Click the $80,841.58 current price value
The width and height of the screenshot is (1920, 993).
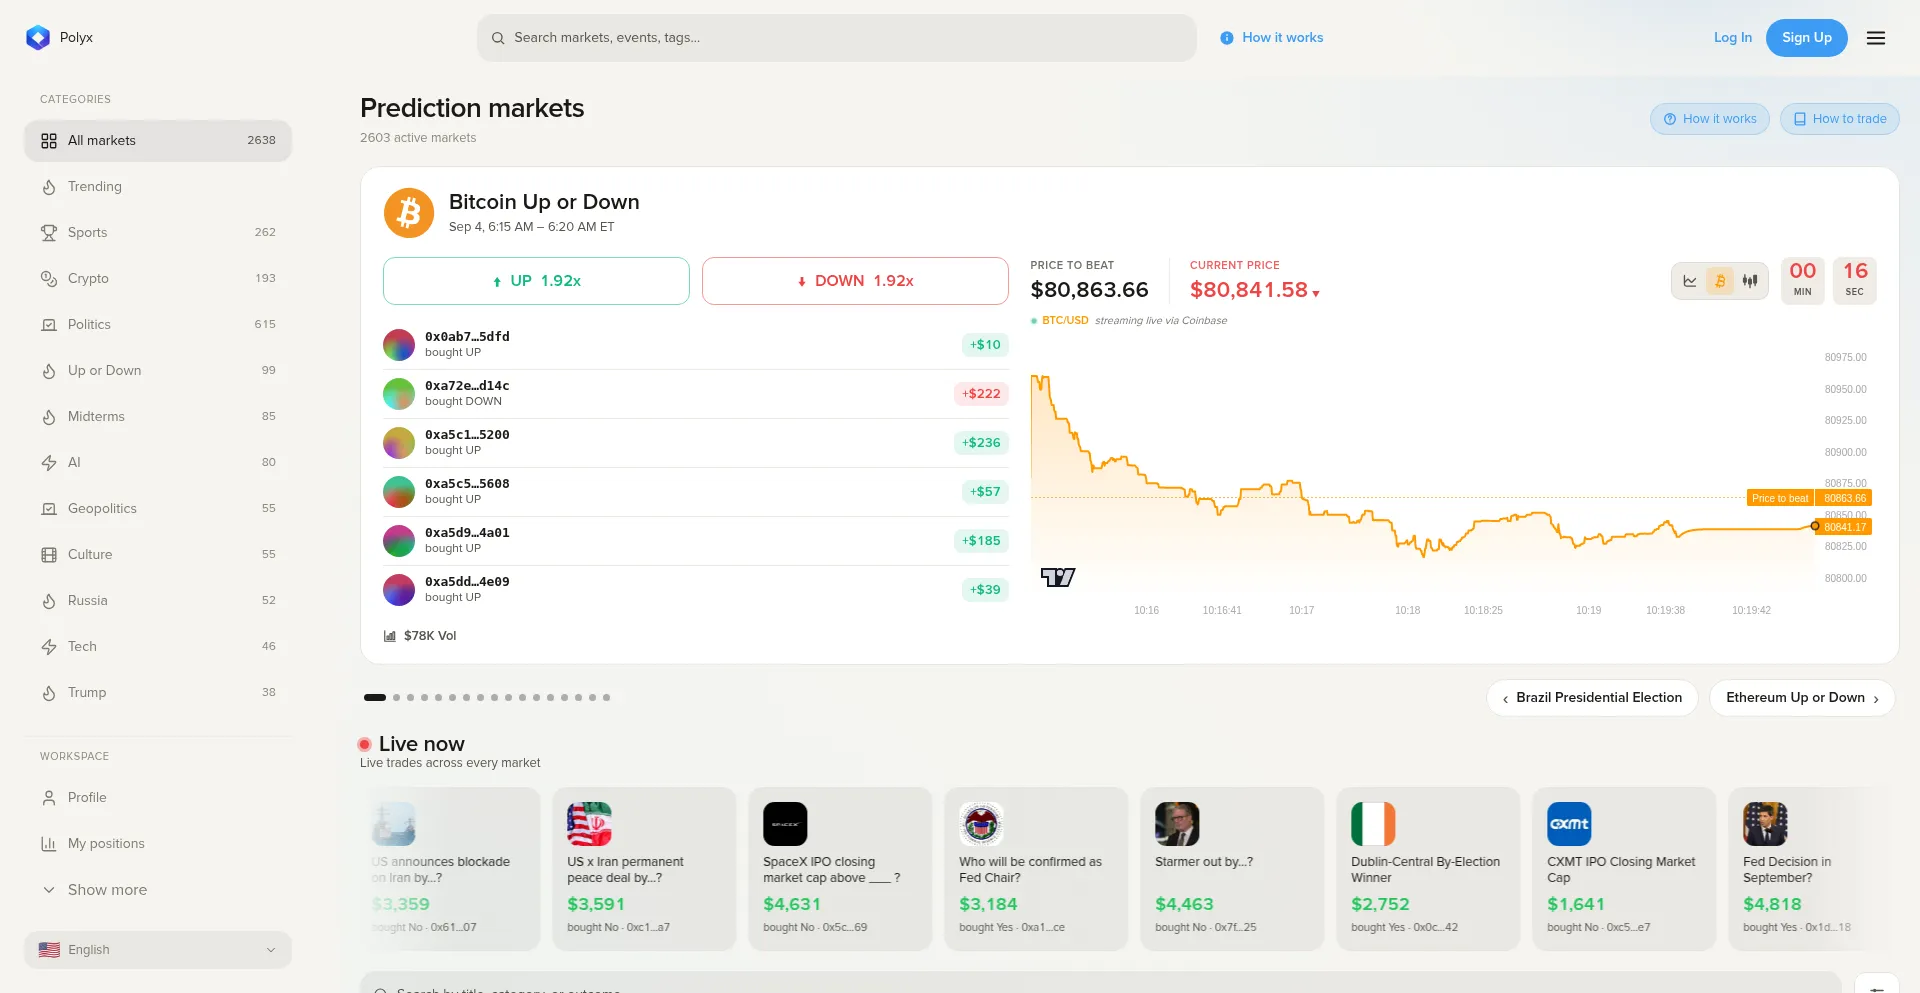1249,290
